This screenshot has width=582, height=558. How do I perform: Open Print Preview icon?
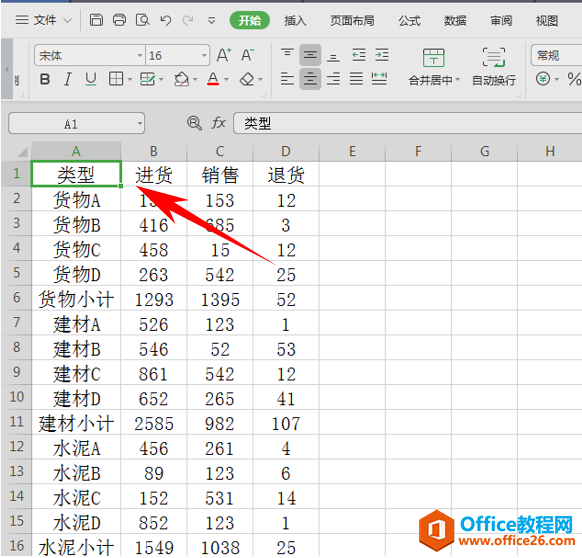click(x=143, y=20)
